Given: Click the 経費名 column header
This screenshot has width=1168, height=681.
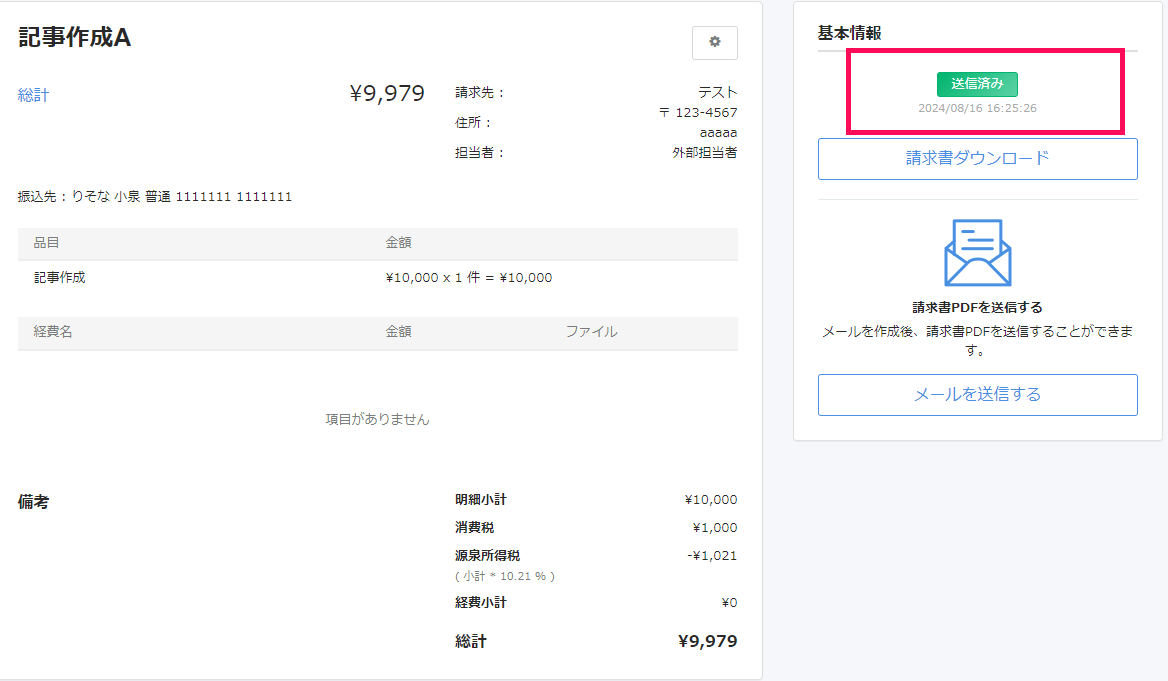Looking at the screenshot, I should click(x=53, y=332).
